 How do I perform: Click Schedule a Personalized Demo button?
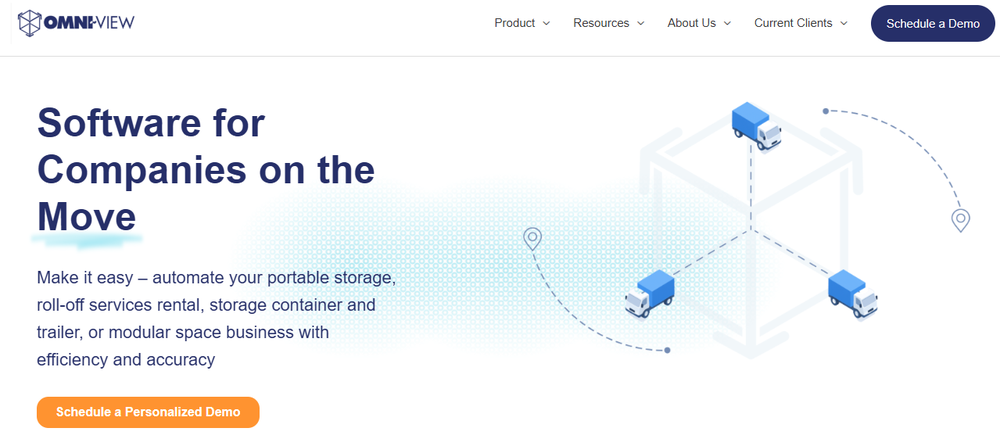(148, 412)
